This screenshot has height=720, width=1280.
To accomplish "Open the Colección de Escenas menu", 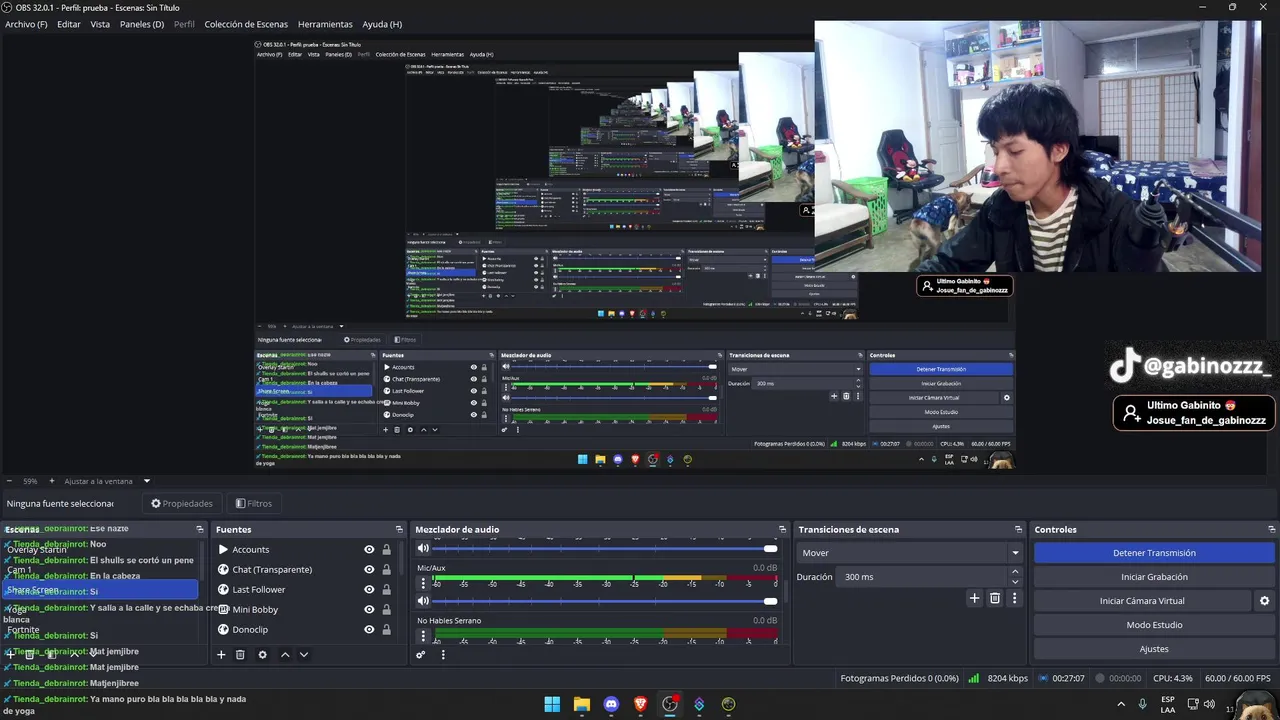I will (x=246, y=24).
